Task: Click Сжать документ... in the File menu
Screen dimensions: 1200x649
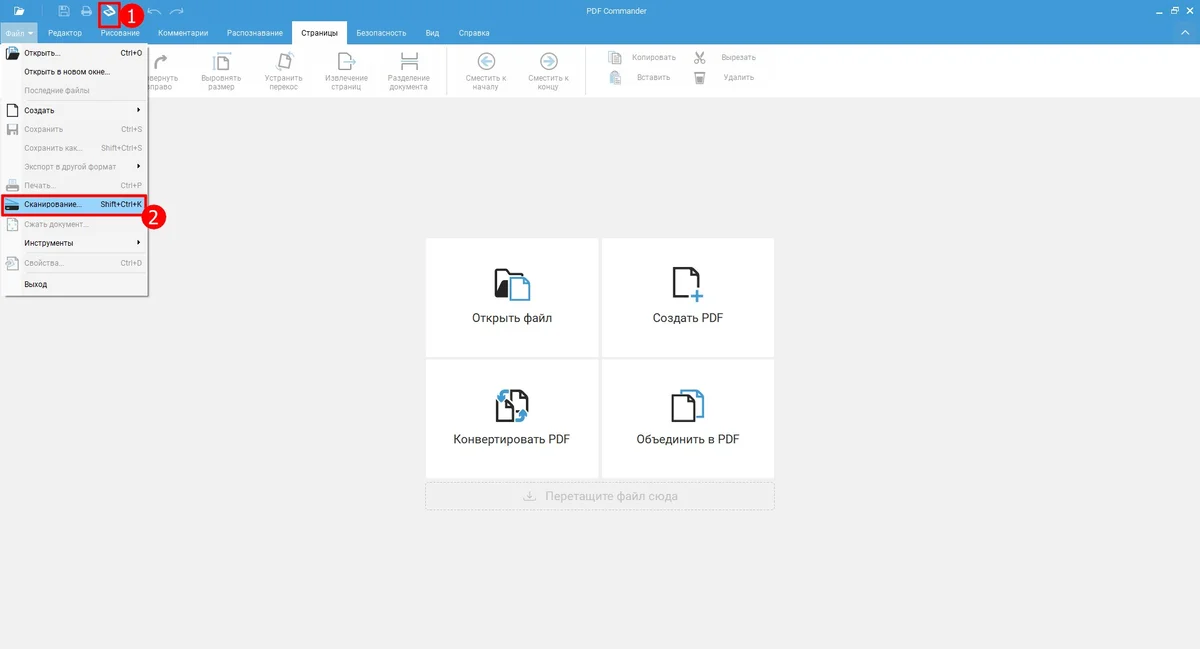Action: (76, 224)
